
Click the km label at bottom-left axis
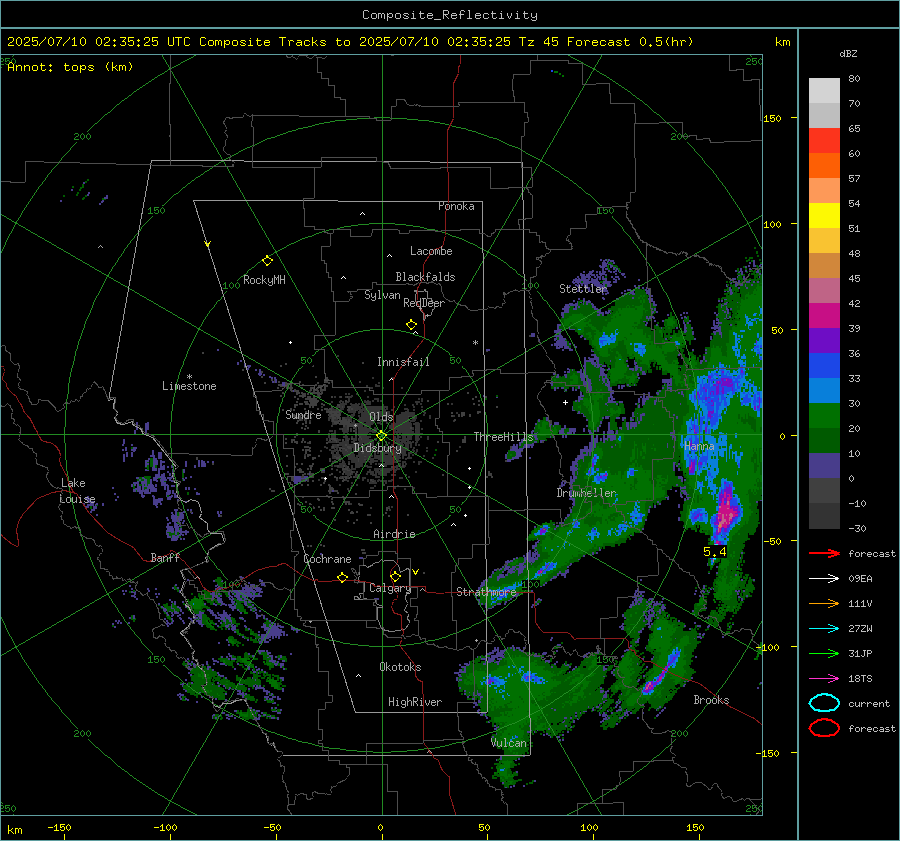(14, 830)
